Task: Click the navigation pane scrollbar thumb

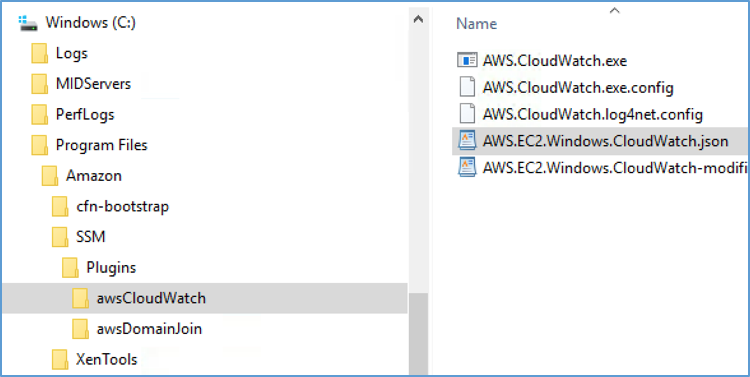Action: pos(419,334)
